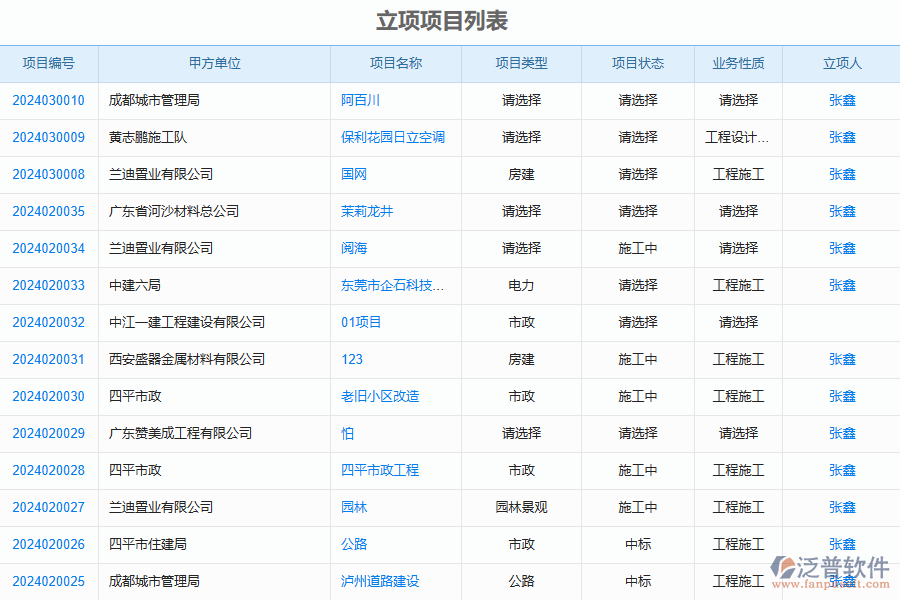Click 张鑫 in the 2024020027 row
The height and width of the screenshot is (600, 900).
tap(842, 508)
